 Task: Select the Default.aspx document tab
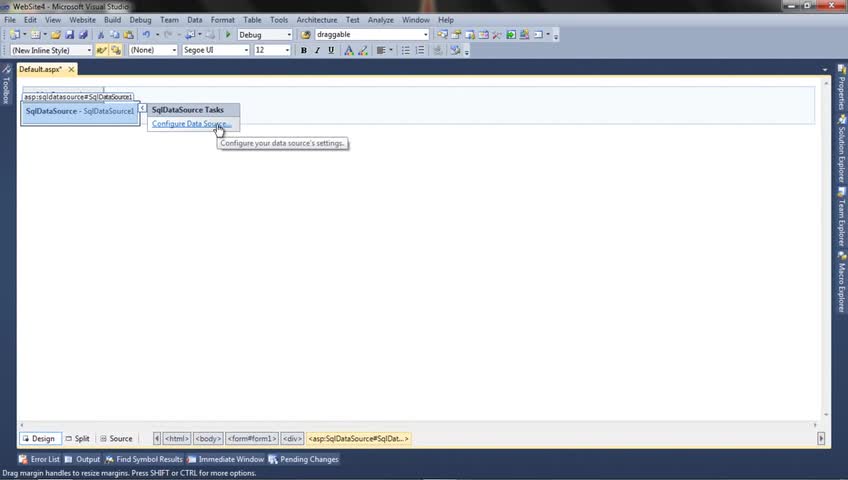[41, 69]
